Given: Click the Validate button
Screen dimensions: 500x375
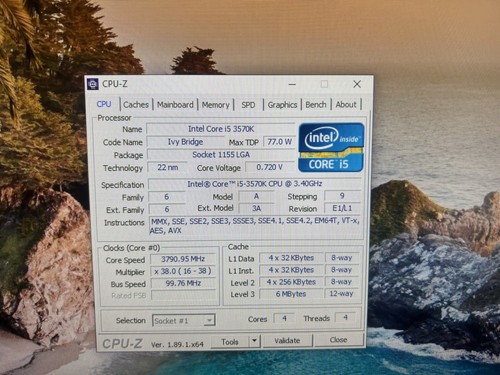Looking at the screenshot, I should pyautogui.click(x=287, y=340).
